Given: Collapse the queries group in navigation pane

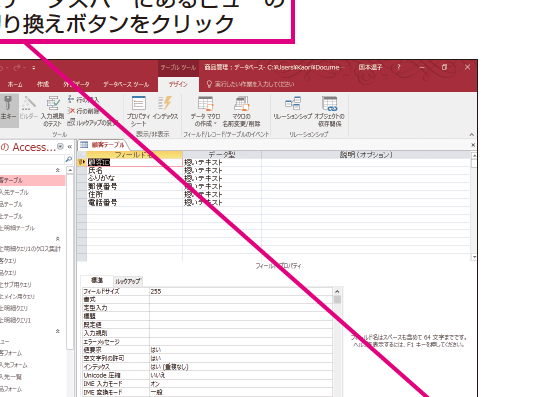Looking at the screenshot, I should [x=58, y=239].
